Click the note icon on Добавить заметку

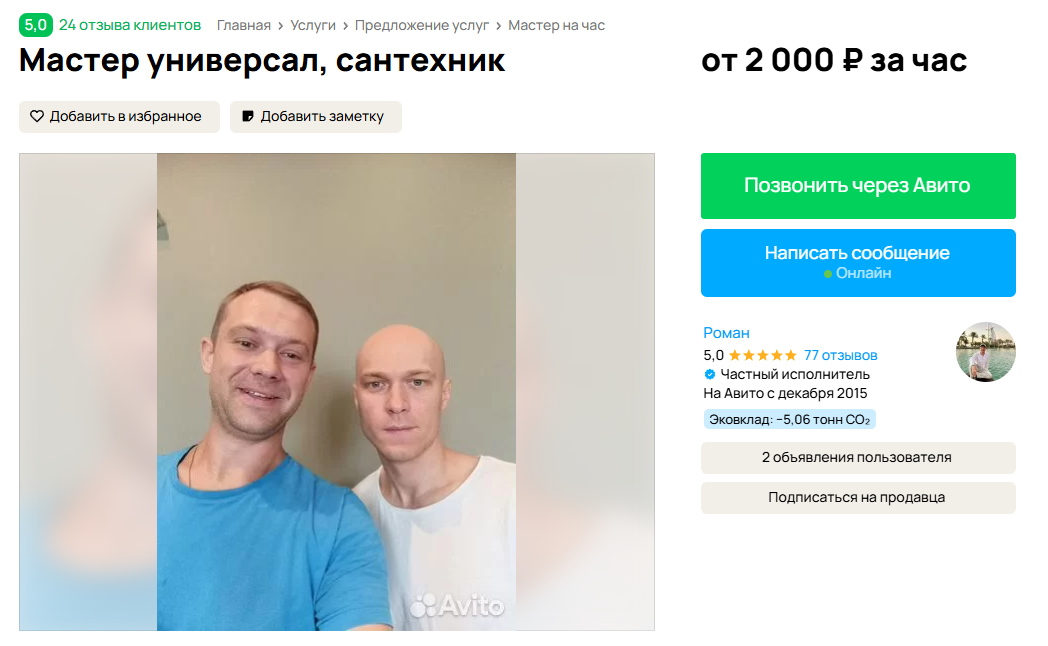coord(247,116)
